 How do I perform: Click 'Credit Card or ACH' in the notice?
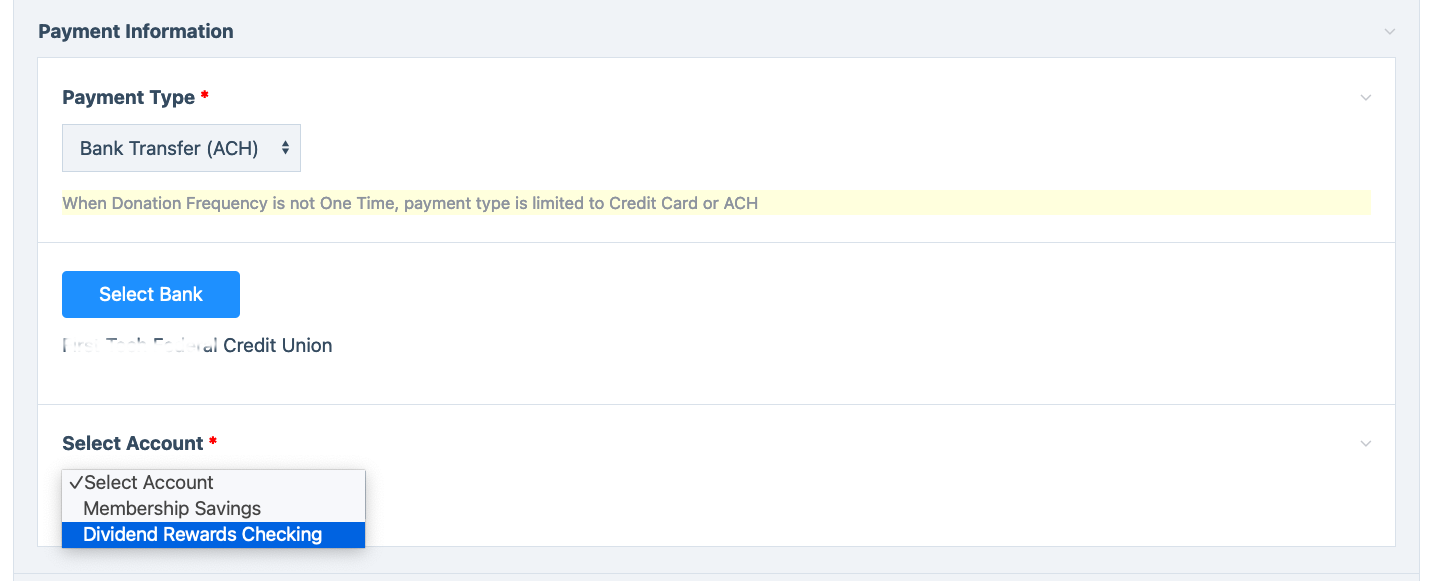679,203
